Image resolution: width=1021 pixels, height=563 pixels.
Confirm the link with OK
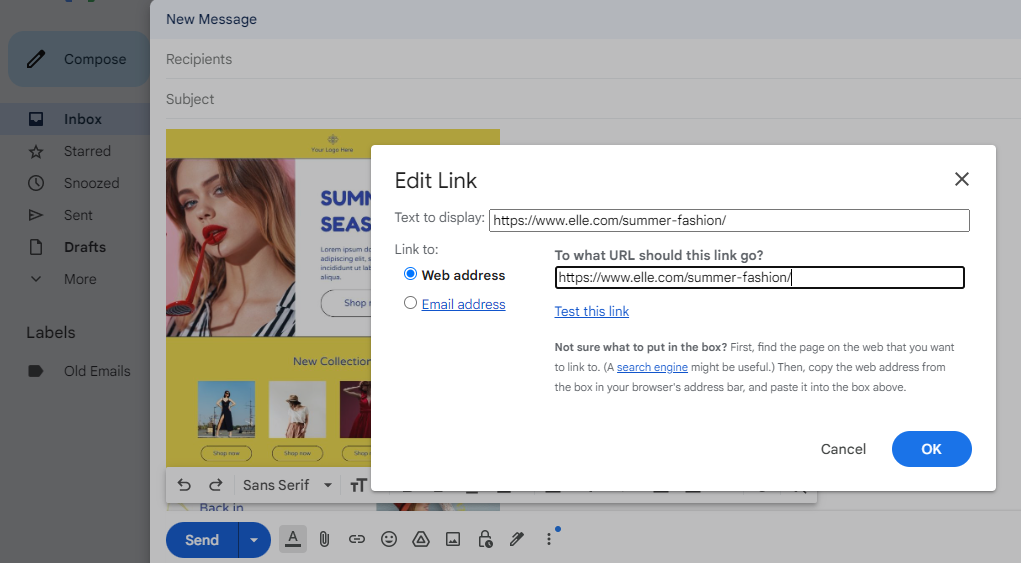click(931, 449)
